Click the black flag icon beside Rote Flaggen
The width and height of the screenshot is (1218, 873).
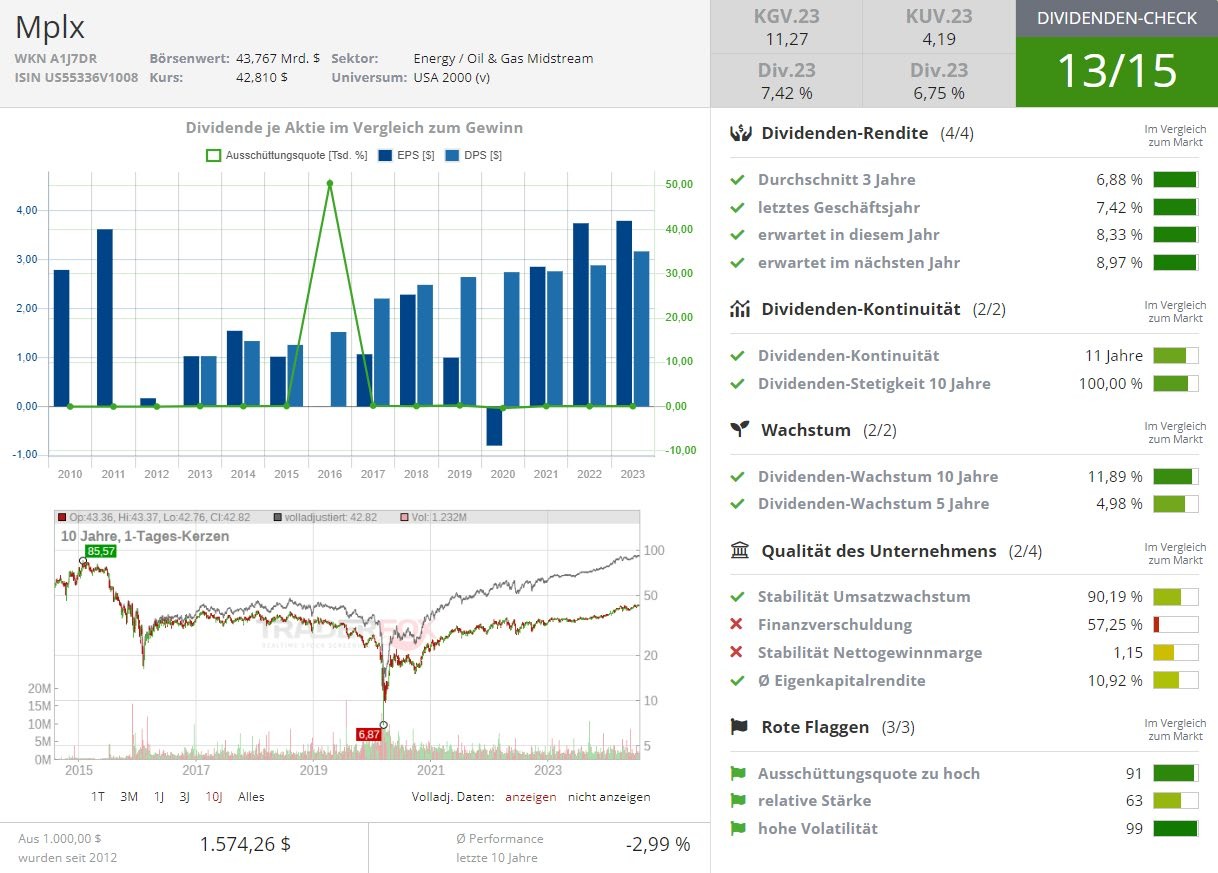click(x=740, y=727)
